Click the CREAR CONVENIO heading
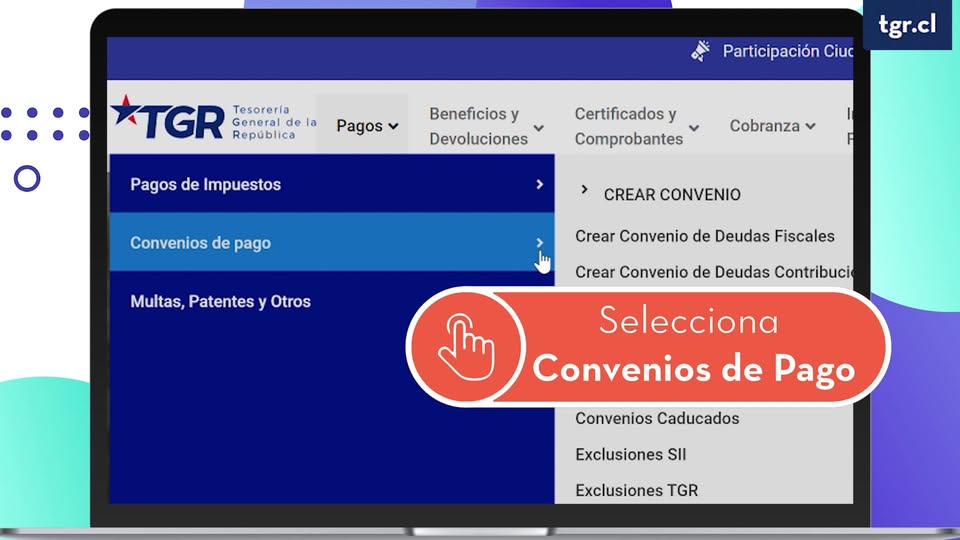The image size is (960, 540). point(672,195)
